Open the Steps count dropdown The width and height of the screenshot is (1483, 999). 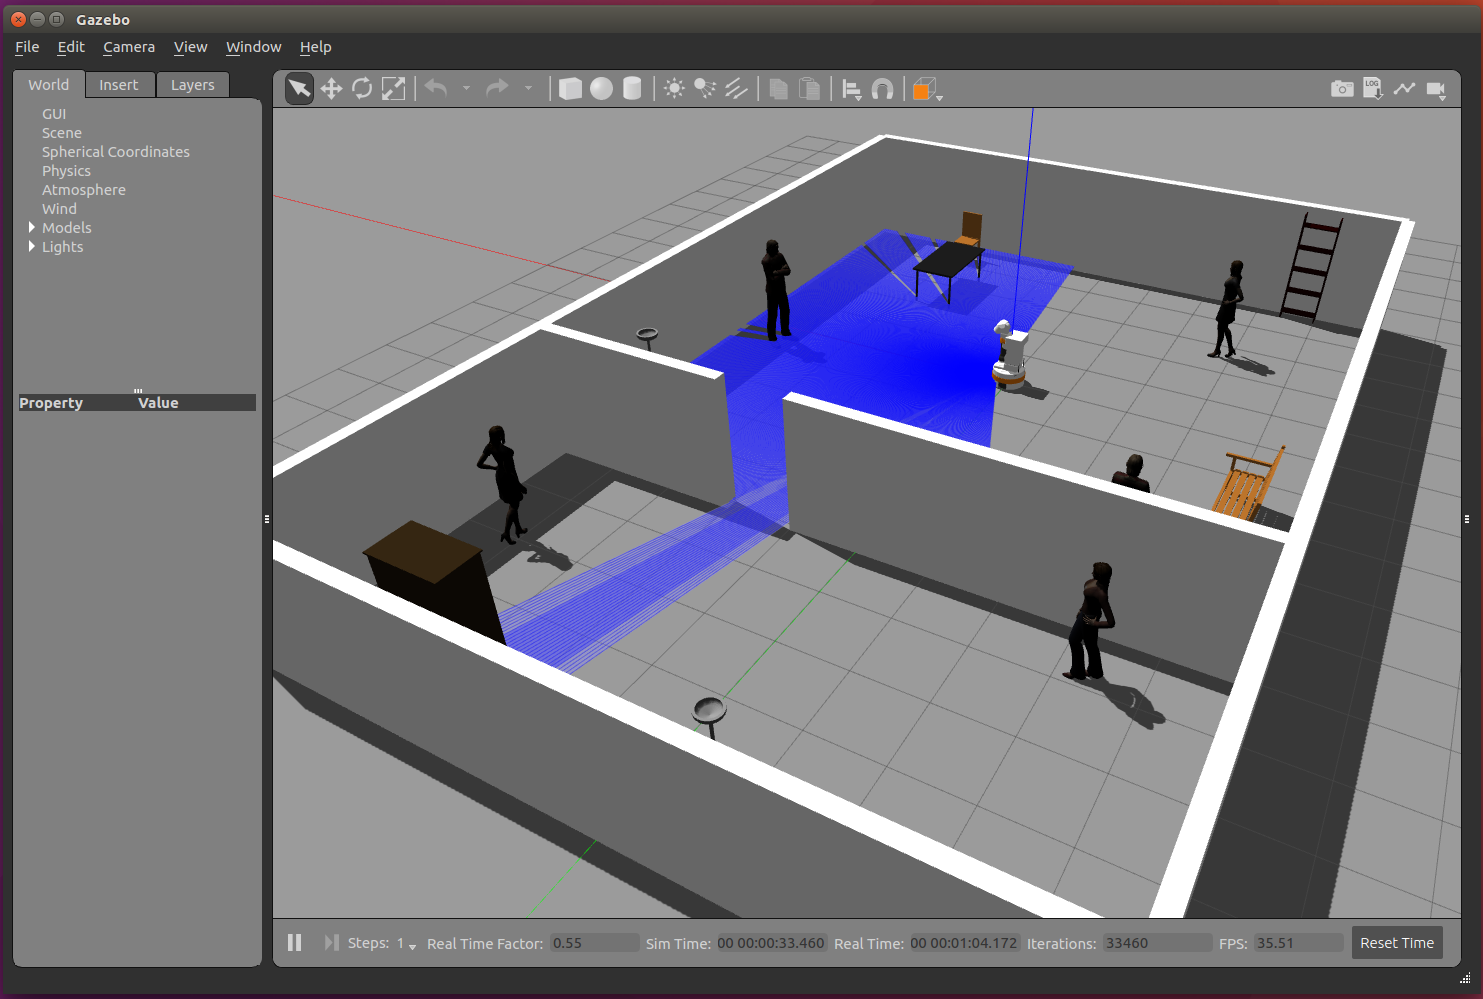[x=412, y=945]
